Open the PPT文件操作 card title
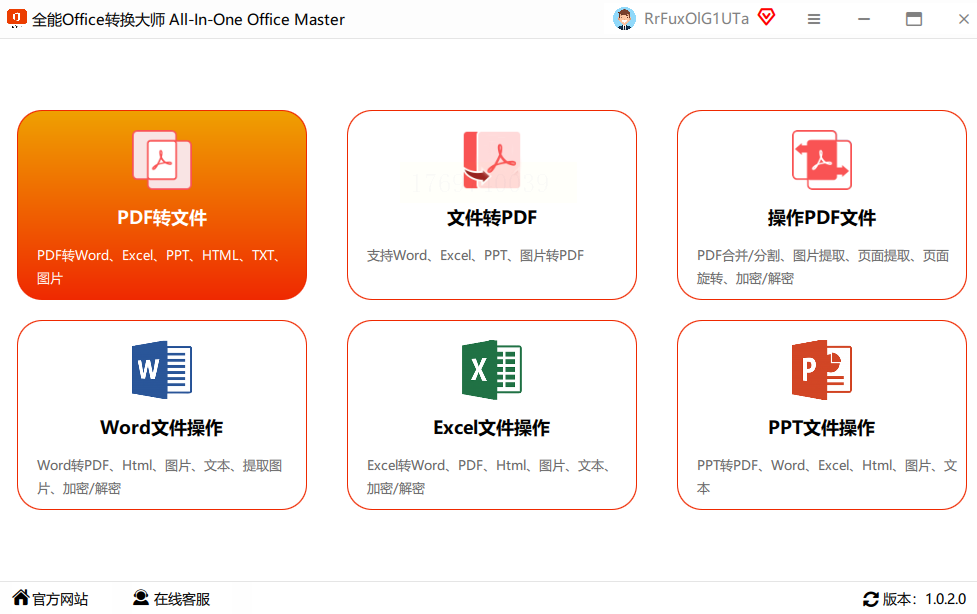This screenshot has width=977, height=614. tap(821, 428)
